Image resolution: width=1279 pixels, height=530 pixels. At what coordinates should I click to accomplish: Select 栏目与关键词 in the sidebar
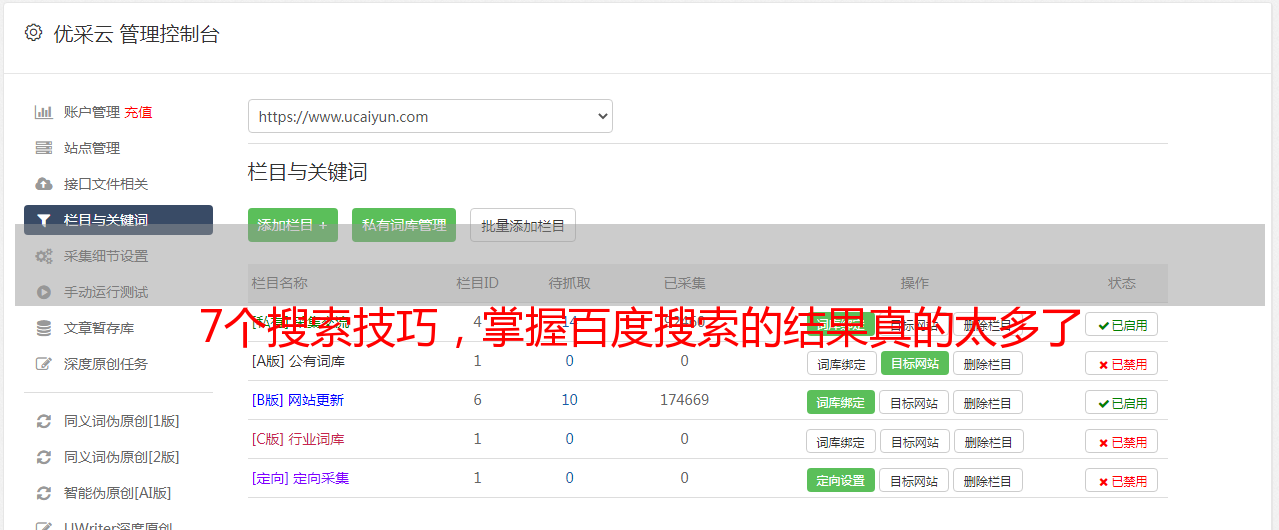coord(118,220)
